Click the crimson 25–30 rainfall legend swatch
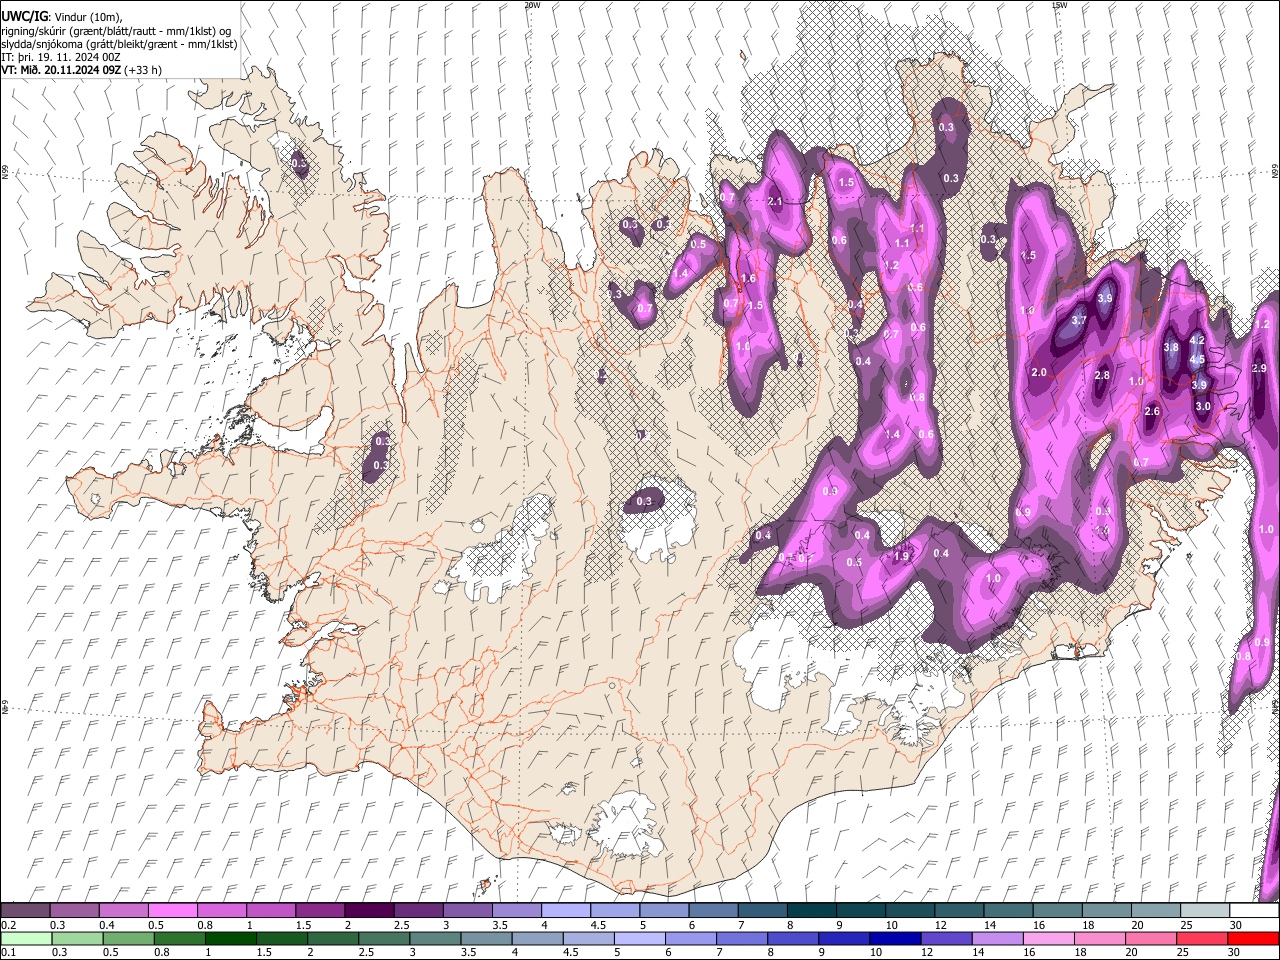The height and width of the screenshot is (960, 1280). pyautogui.click(x=1202, y=938)
